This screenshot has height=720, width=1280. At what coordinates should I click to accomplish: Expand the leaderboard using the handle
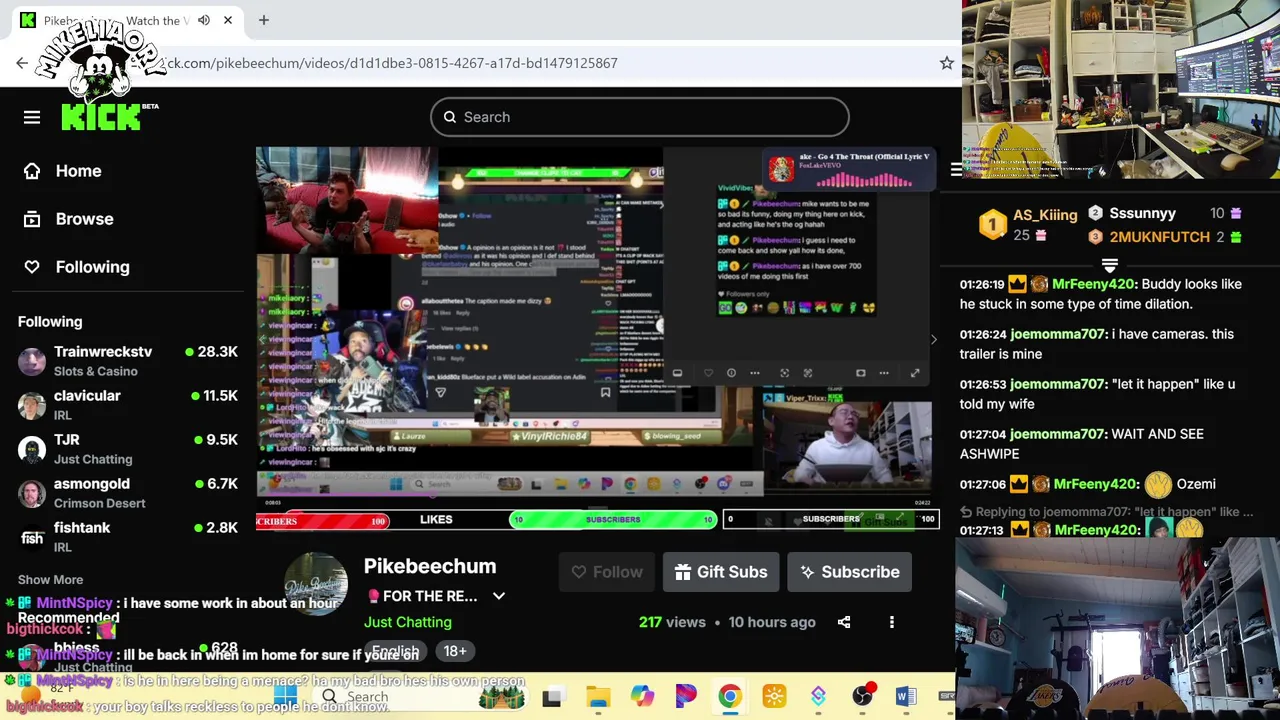point(1109,265)
